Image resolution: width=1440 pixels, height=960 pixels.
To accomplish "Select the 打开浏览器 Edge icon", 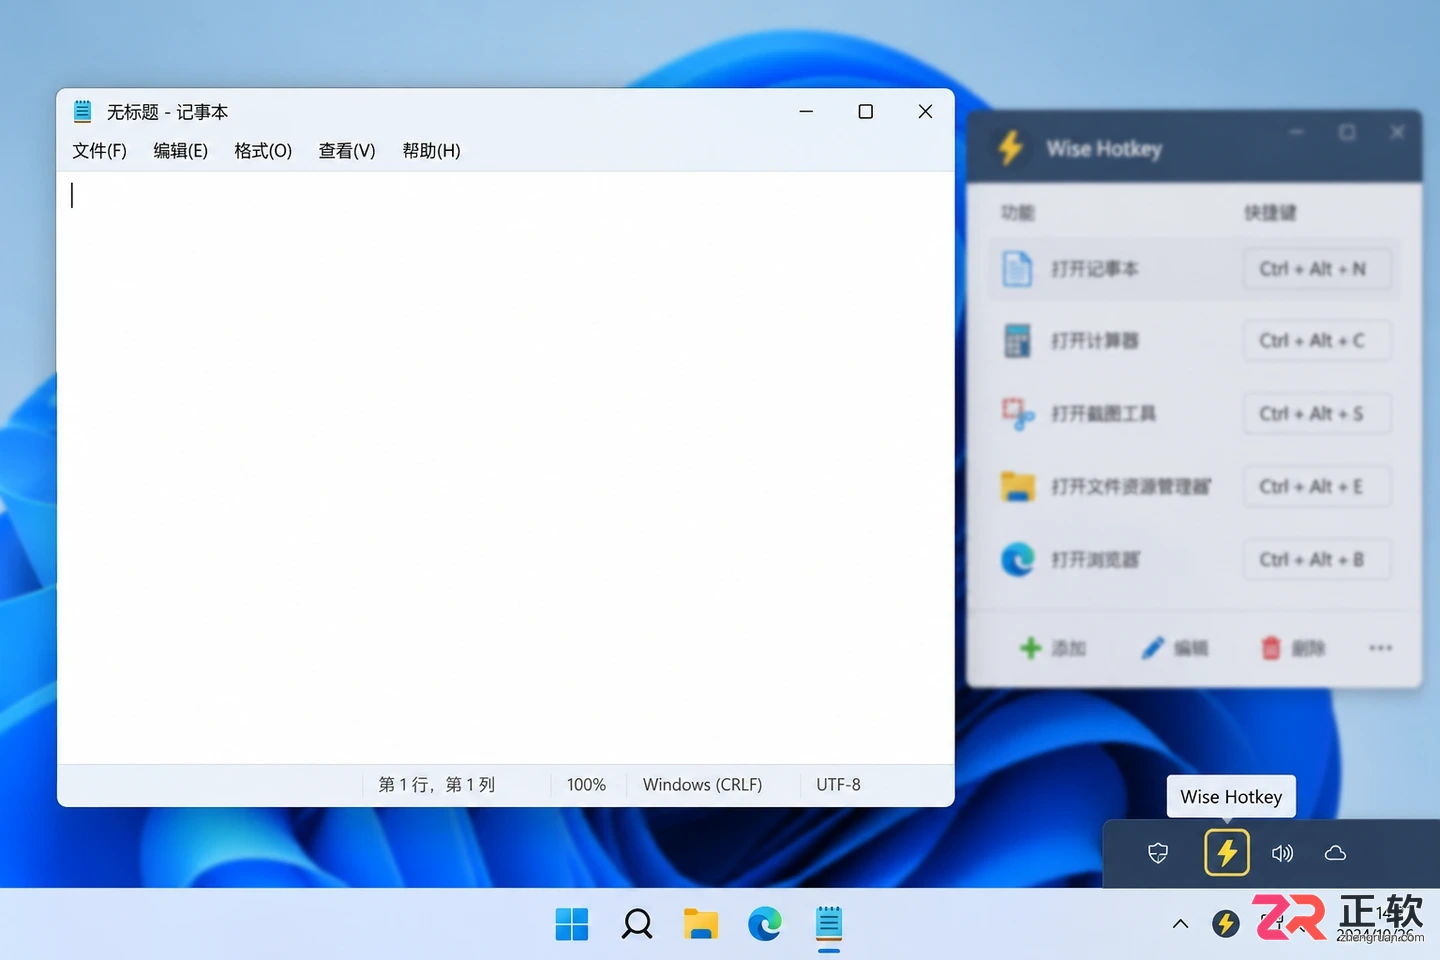I will pos(1017,559).
